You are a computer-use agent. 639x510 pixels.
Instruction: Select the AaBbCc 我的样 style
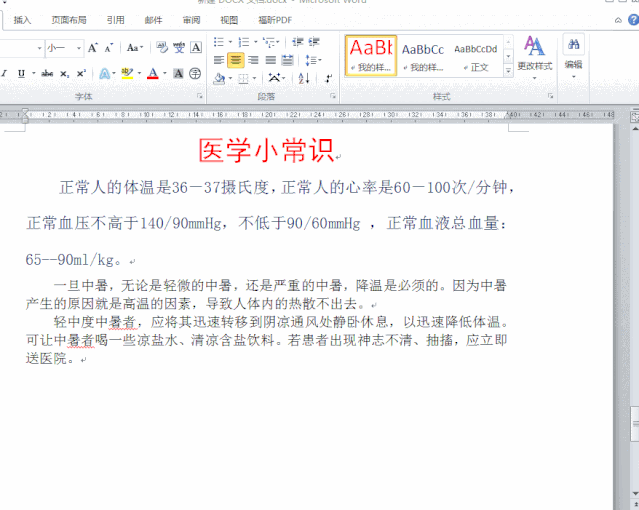coord(423,56)
